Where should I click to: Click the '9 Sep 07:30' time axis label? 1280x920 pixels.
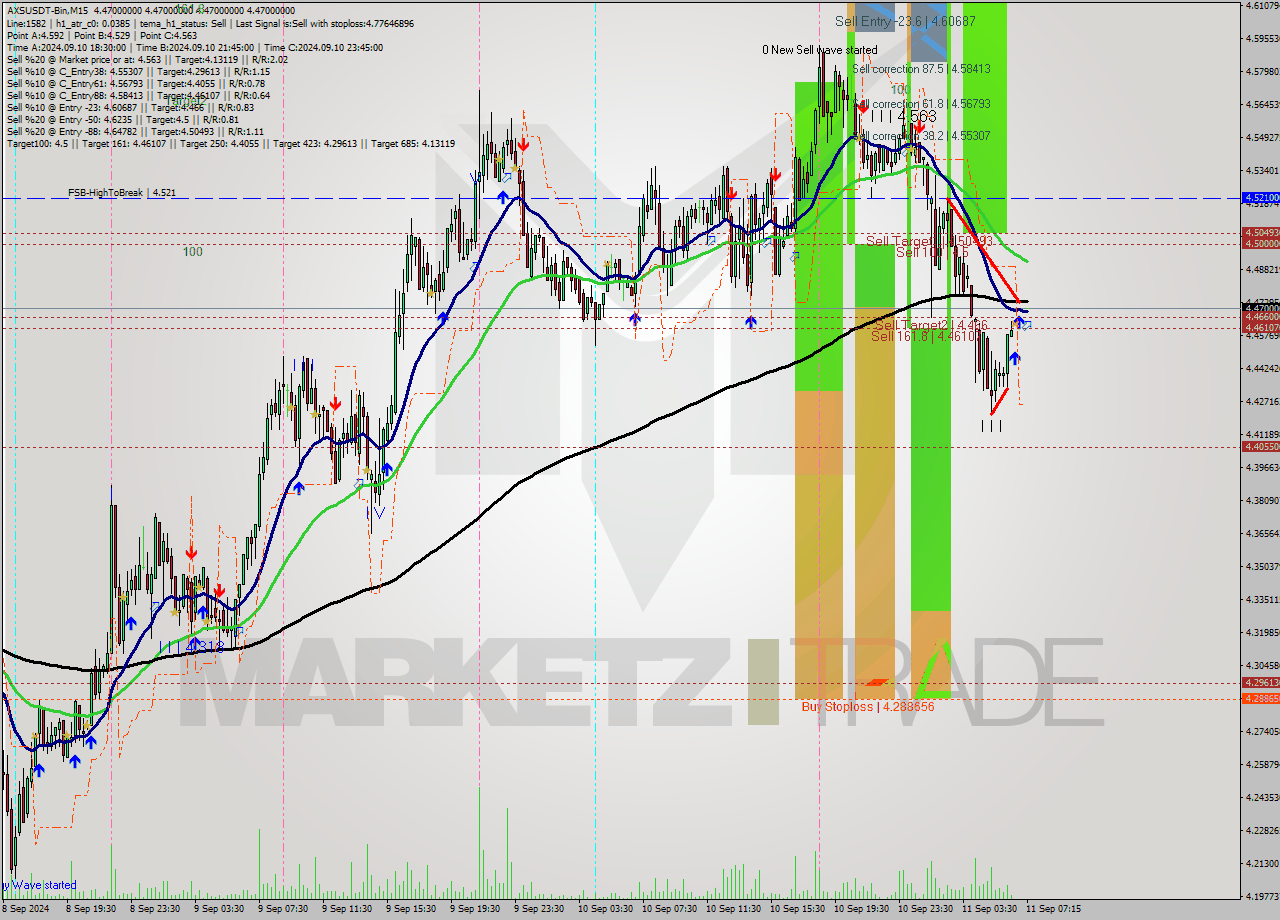tap(282, 909)
